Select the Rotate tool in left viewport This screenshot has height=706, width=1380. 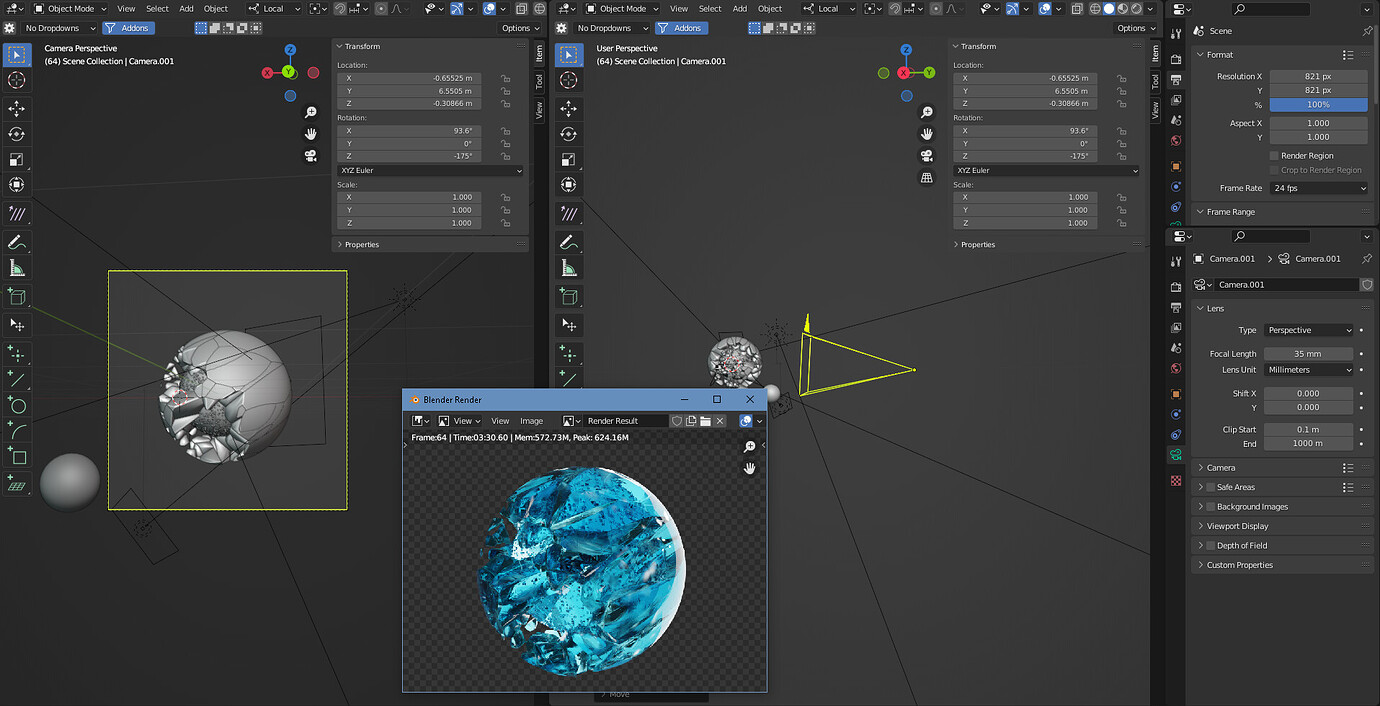[x=17, y=134]
